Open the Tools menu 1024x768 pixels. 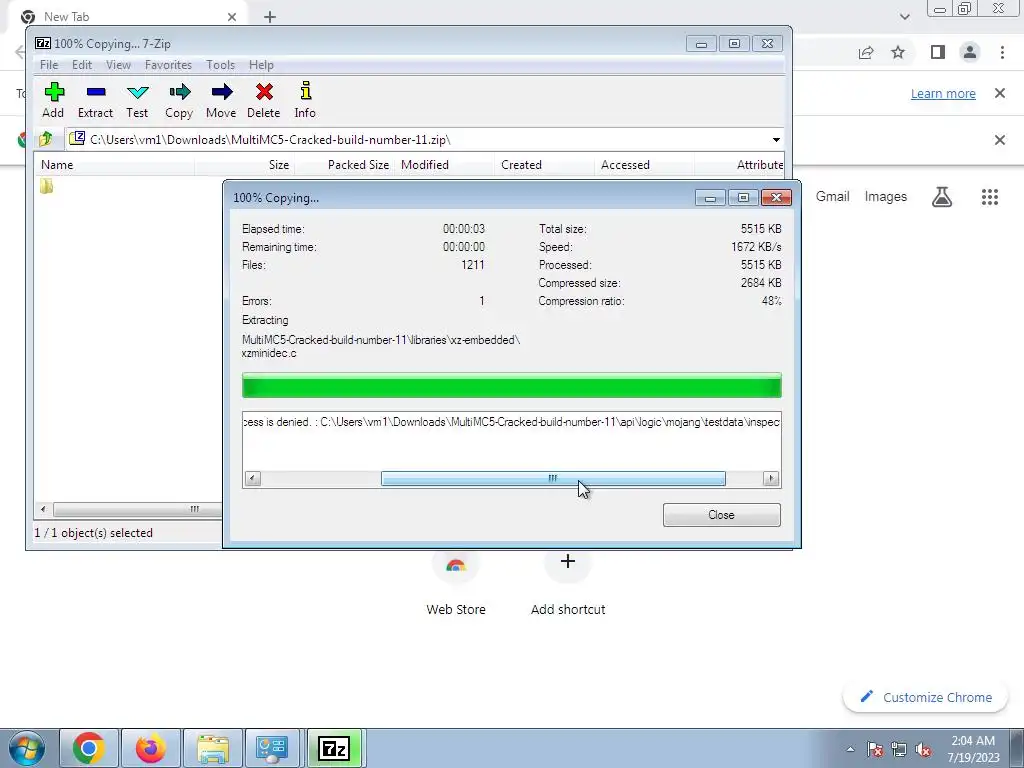[x=220, y=65]
